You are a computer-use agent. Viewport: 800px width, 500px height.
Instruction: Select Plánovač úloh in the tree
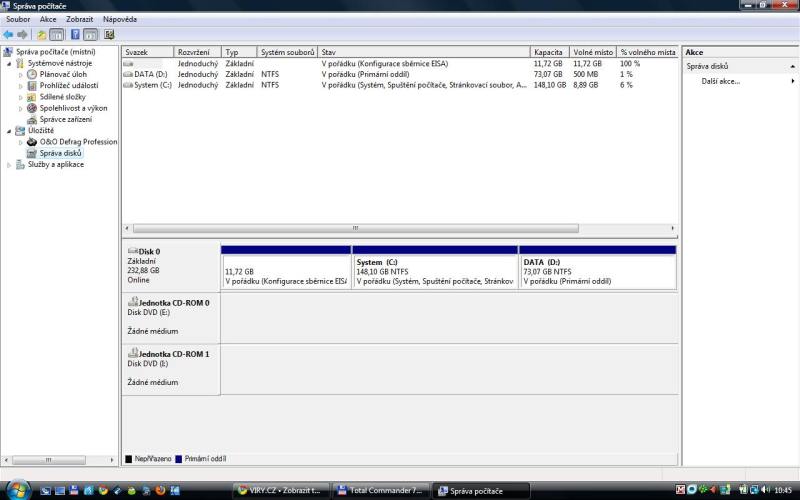click(x=63, y=74)
